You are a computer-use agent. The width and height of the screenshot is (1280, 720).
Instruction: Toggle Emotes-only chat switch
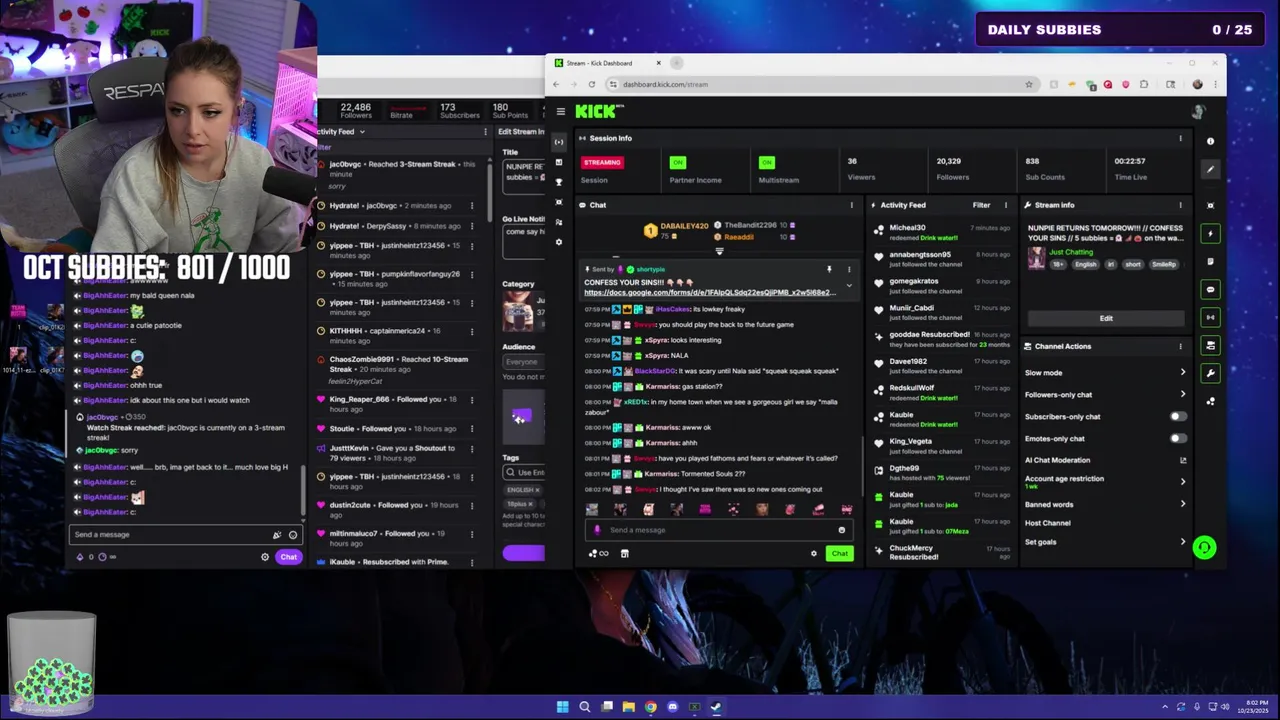(x=1179, y=438)
